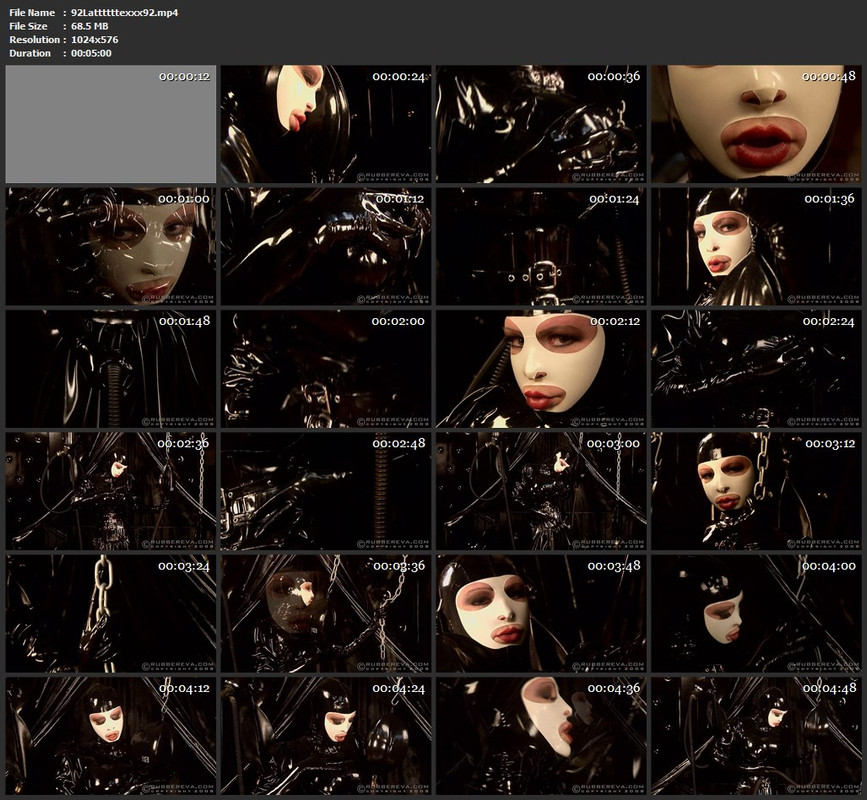Select the thumbnail at 00:03:00
Screen dimensions: 867x800
541,491
